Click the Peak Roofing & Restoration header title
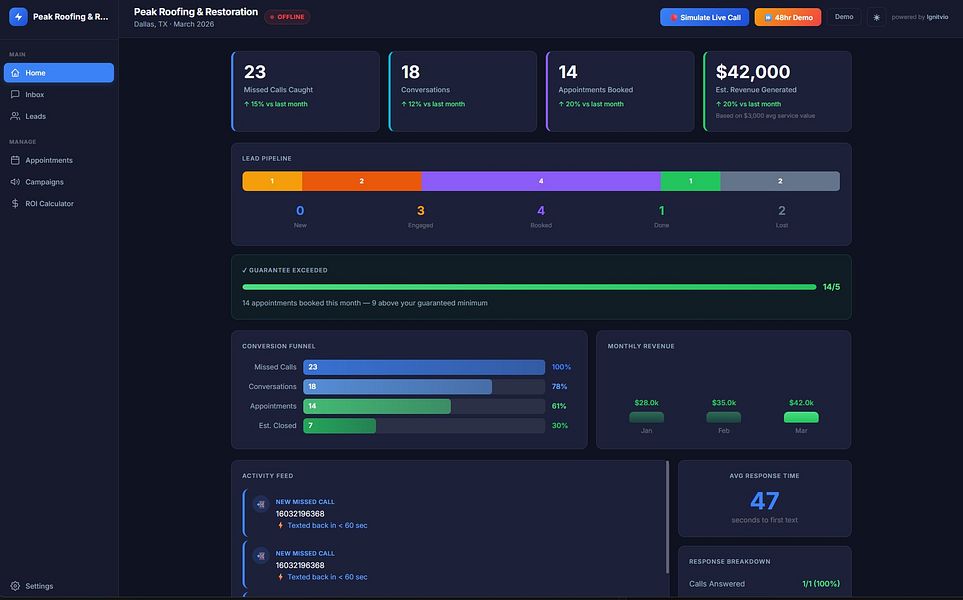This screenshot has height=600, width=963. [196, 12]
